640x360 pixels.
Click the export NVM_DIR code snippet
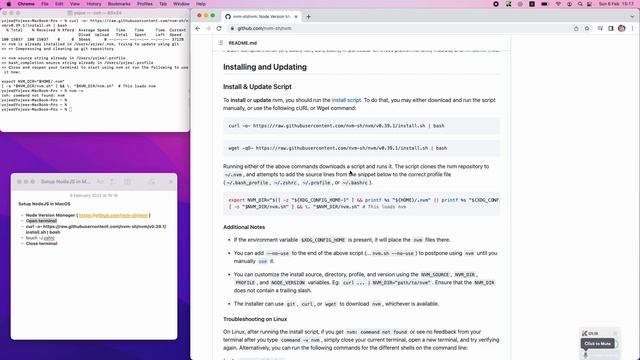pos(361,203)
